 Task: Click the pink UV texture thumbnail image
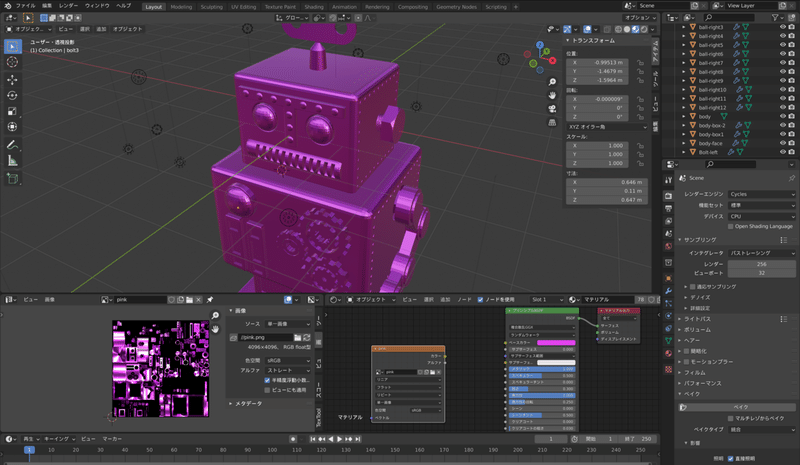[x=160, y=369]
